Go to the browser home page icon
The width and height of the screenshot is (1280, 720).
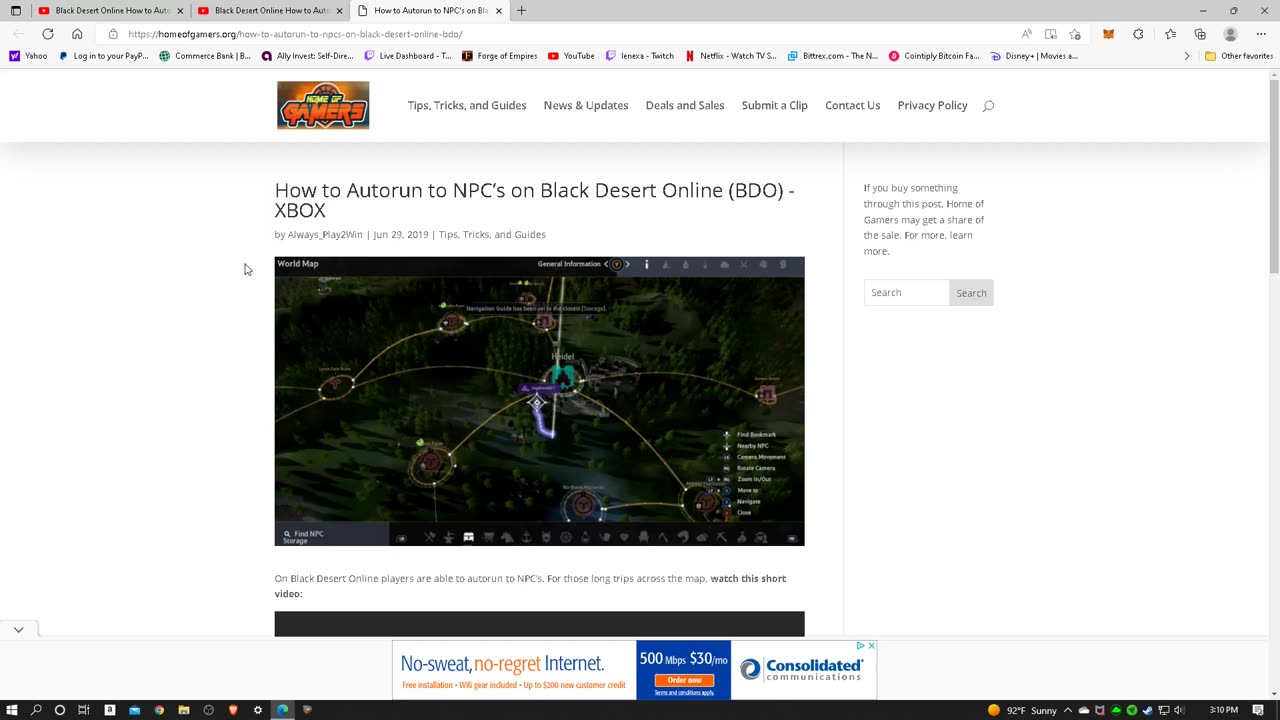click(x=77, y=34)
